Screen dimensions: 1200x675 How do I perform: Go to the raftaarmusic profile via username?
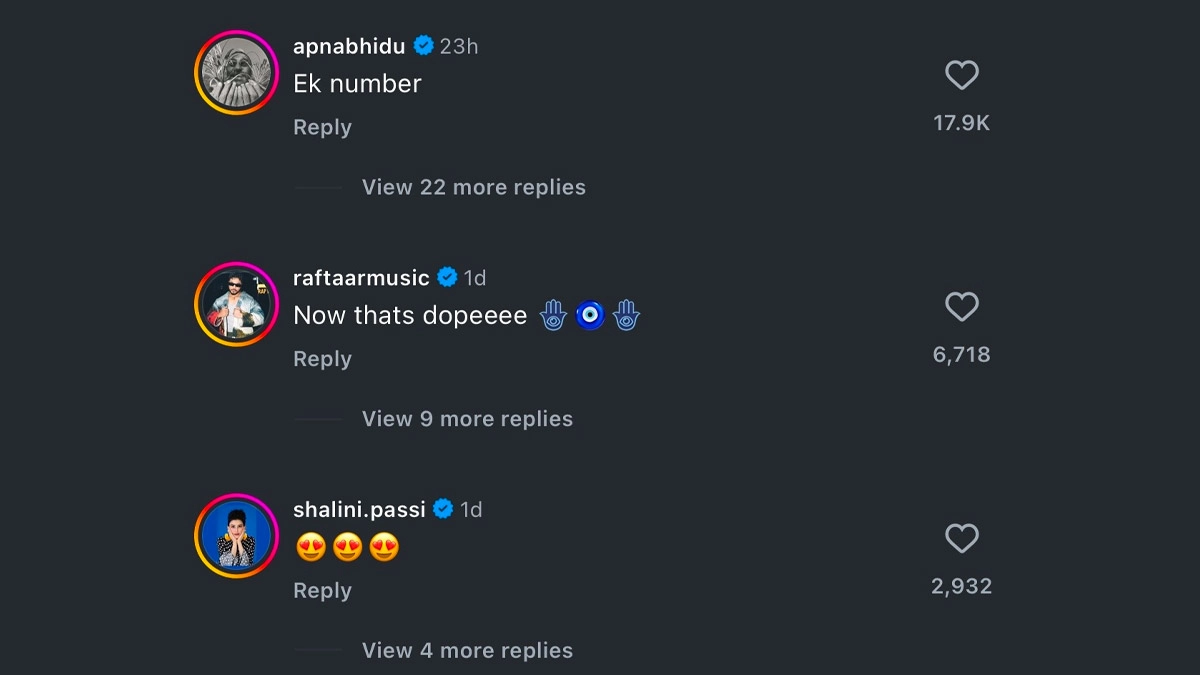click(x=361, y=278)
